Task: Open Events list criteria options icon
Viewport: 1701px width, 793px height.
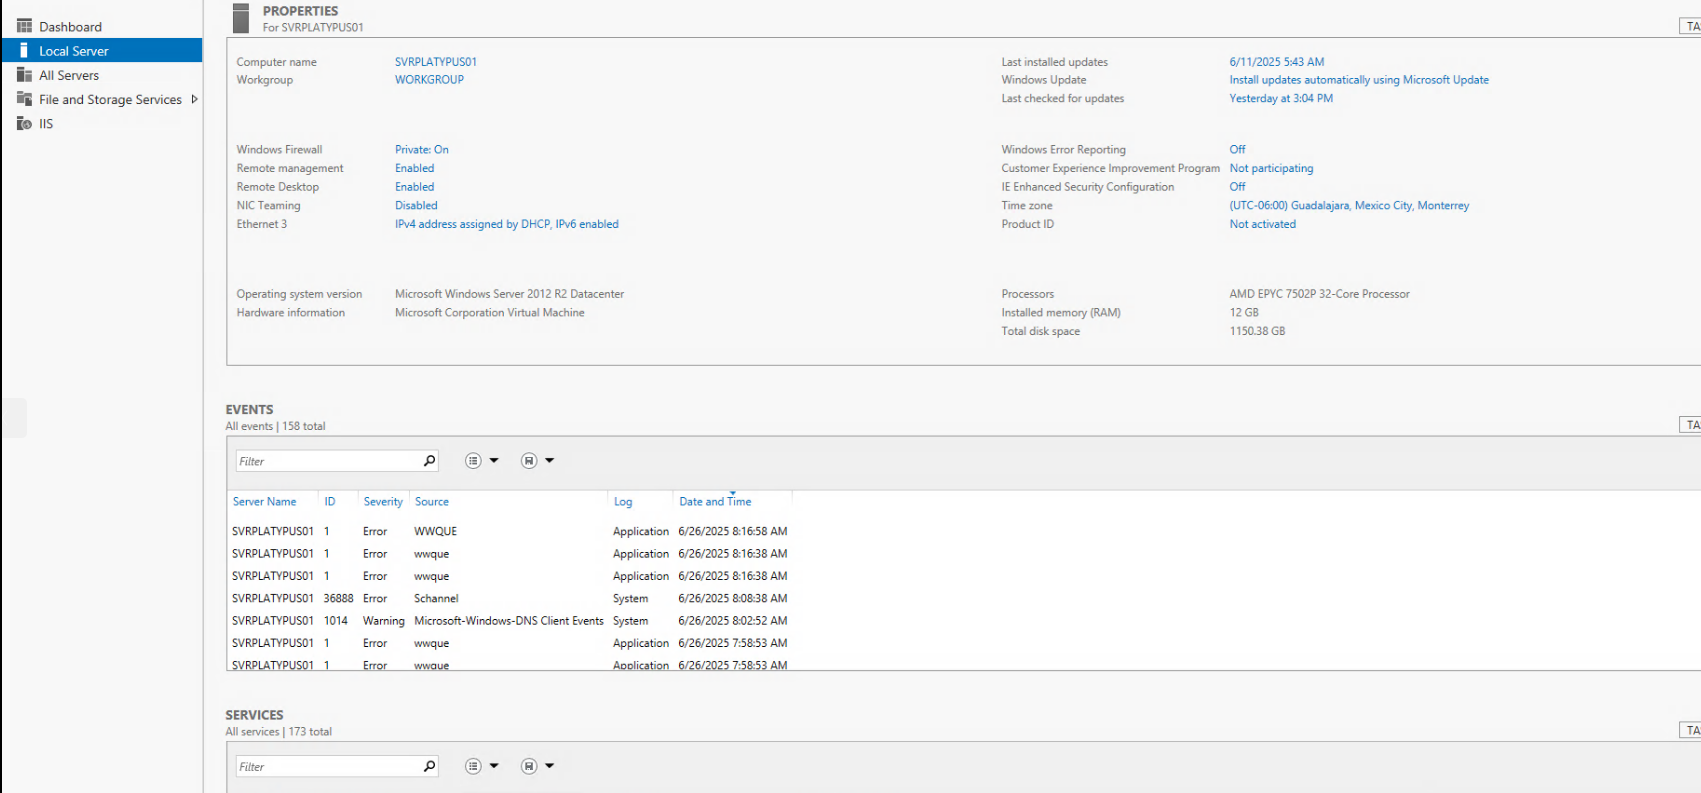Action: pyautogui.click(x=473, y=461)
